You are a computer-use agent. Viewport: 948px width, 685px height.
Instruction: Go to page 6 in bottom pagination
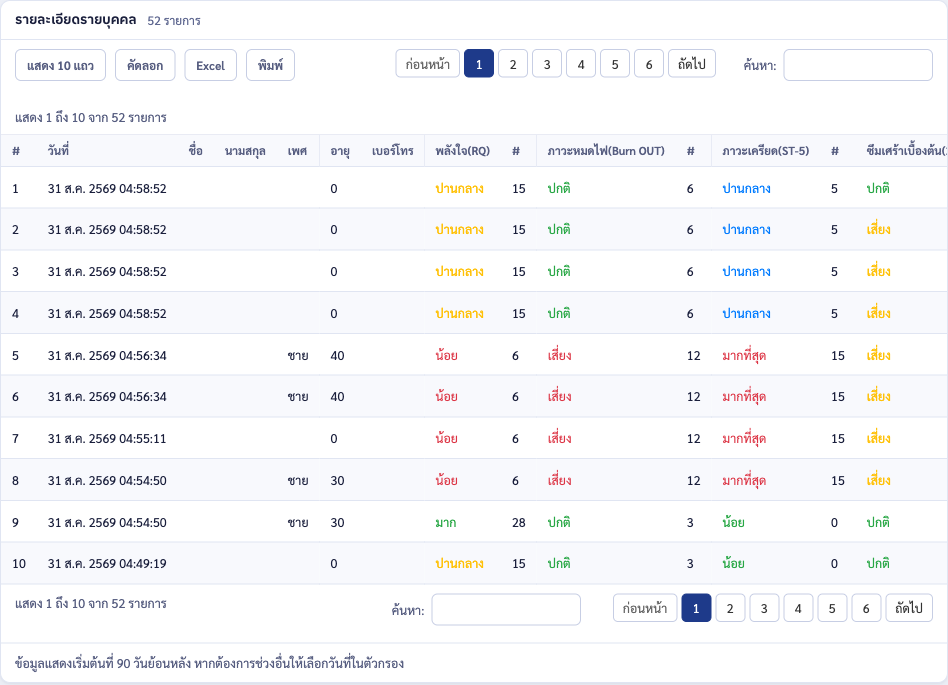pos(866,608)
